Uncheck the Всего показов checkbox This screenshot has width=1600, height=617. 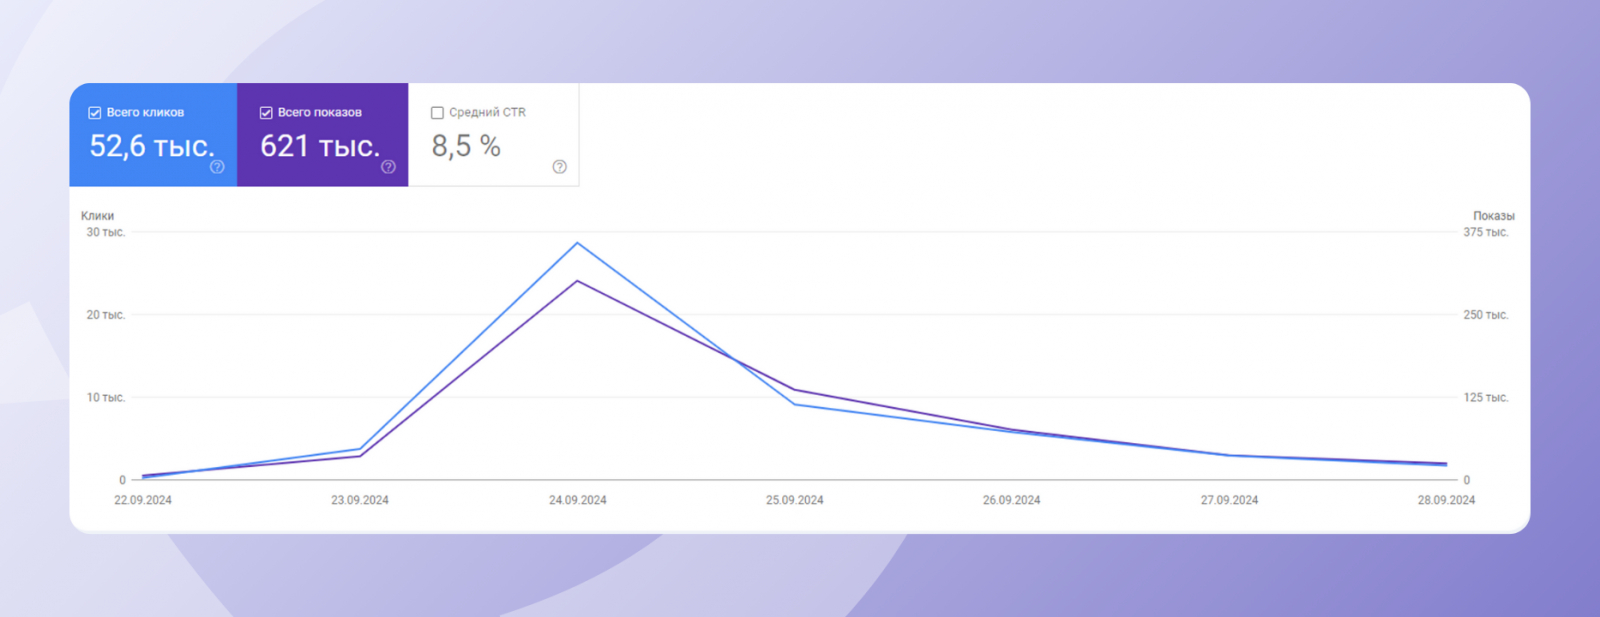pyautogui.click(x=266, y=113)
